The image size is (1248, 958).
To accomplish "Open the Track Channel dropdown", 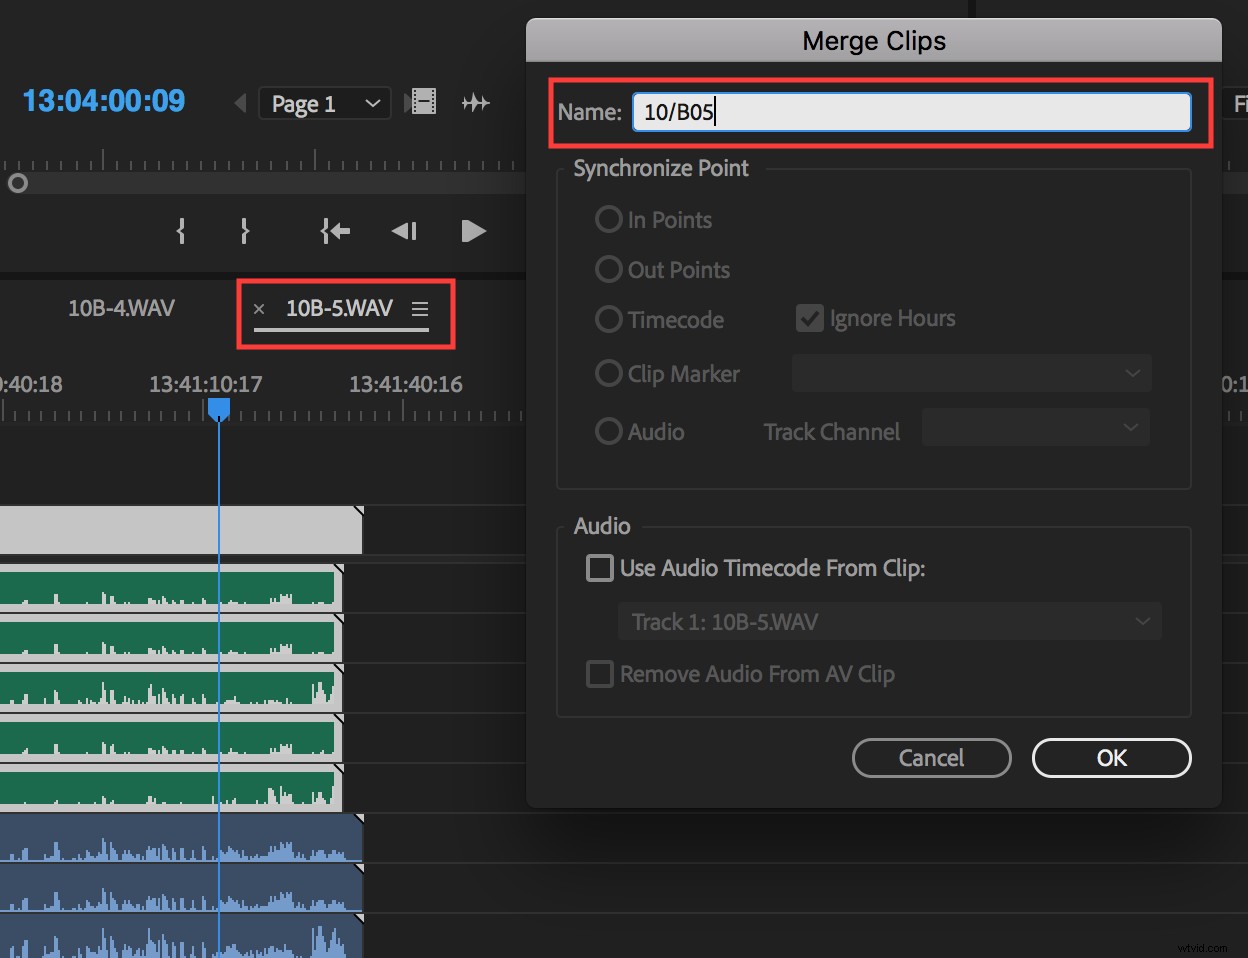I will [1035, 427].
